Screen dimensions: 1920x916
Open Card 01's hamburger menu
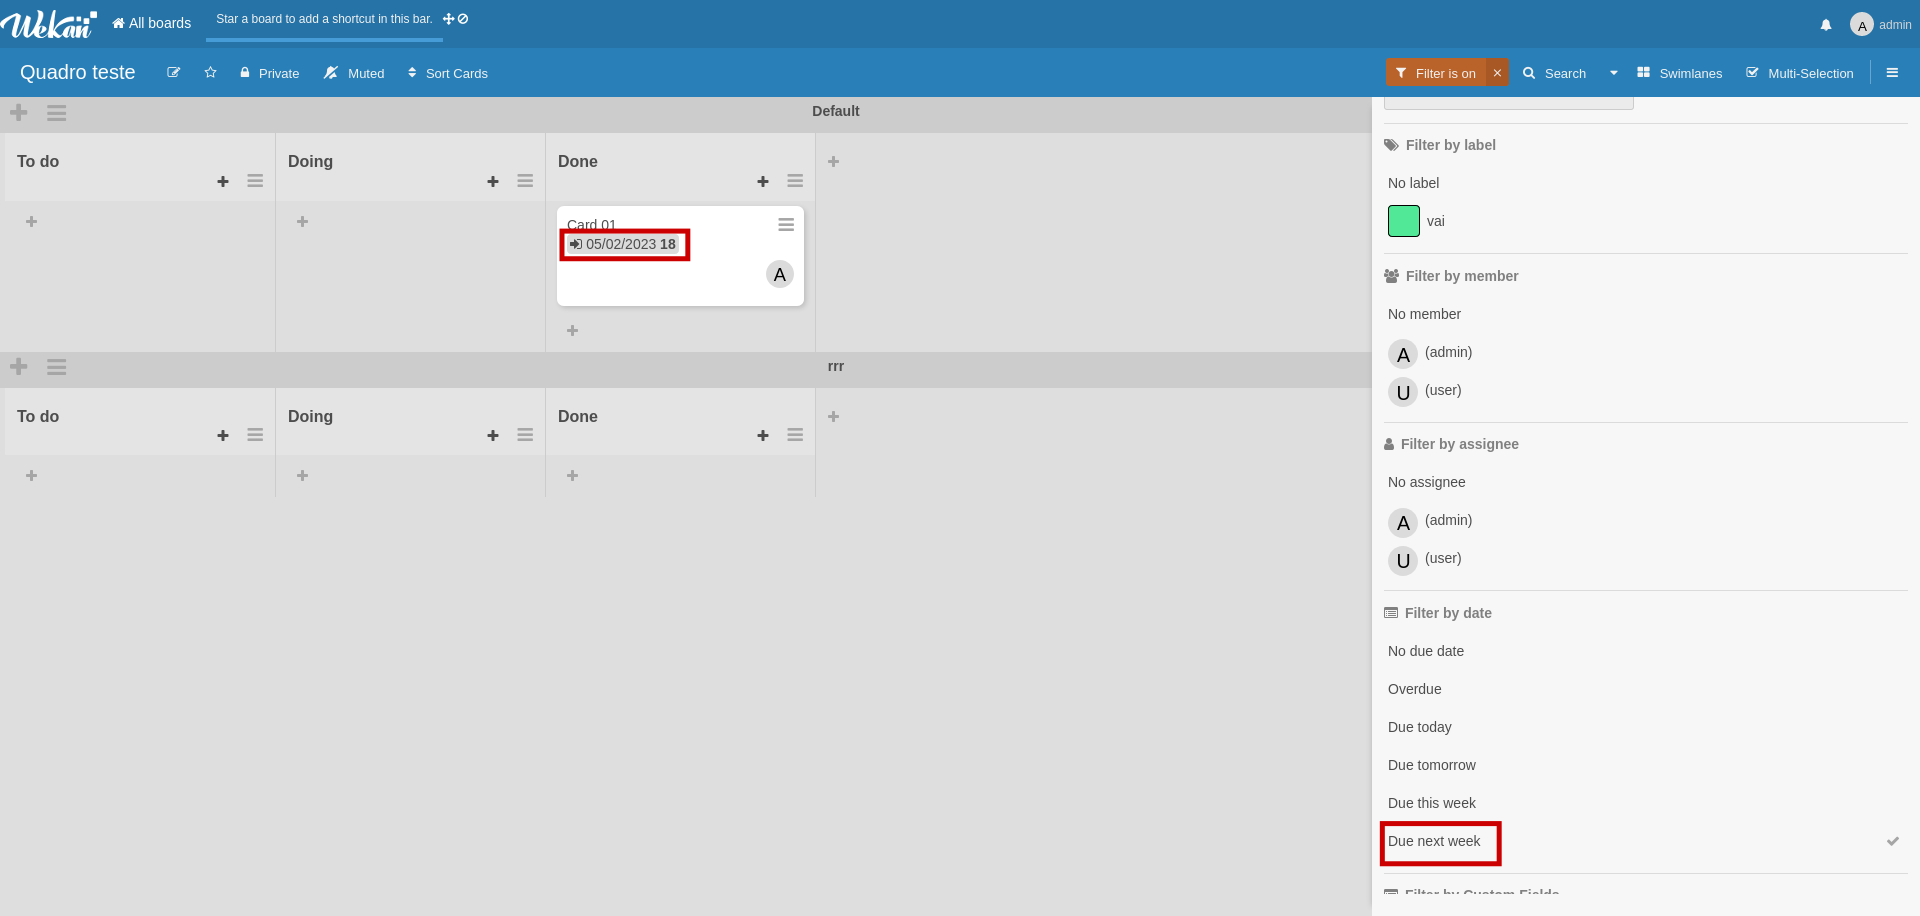(786, 224)
